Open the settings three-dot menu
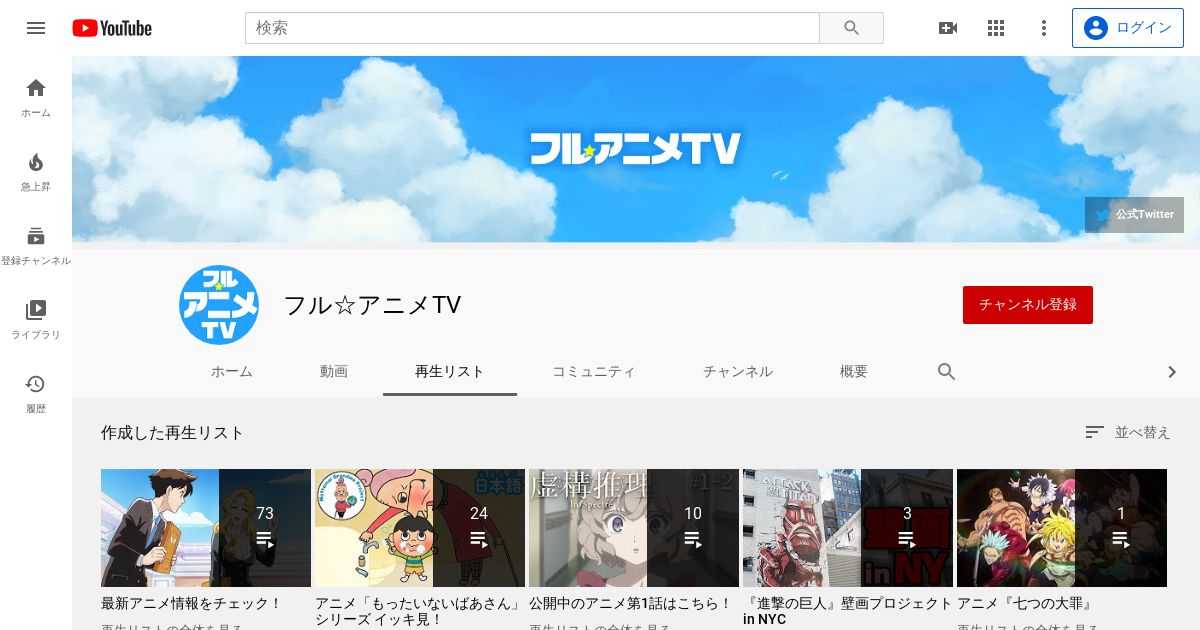 pyautogui.click(x=1044, y=28)
